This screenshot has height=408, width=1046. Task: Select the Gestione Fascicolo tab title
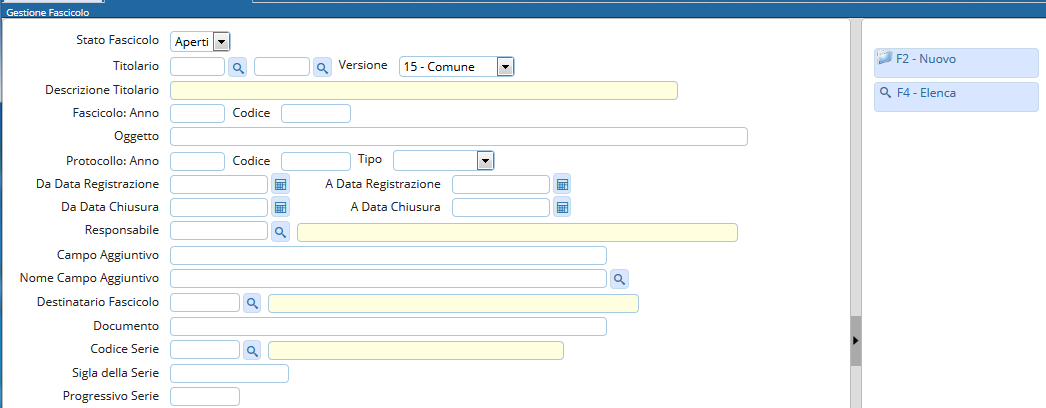[x=47, y=12]
